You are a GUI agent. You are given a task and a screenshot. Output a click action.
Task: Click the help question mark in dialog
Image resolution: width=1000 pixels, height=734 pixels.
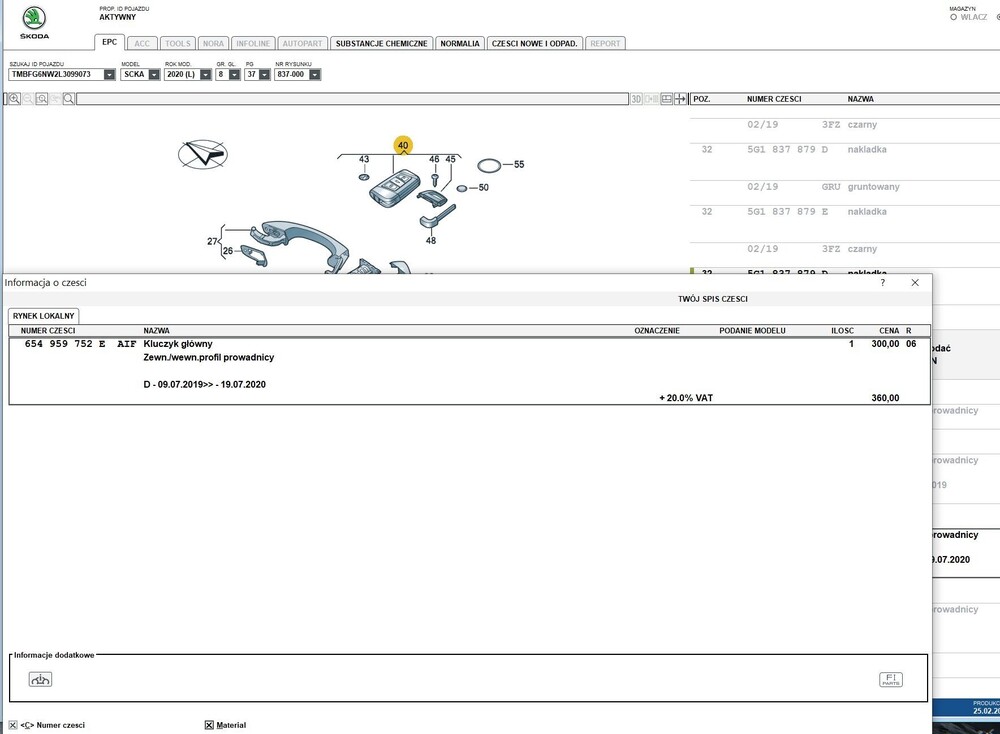click(x=882, y=283)
